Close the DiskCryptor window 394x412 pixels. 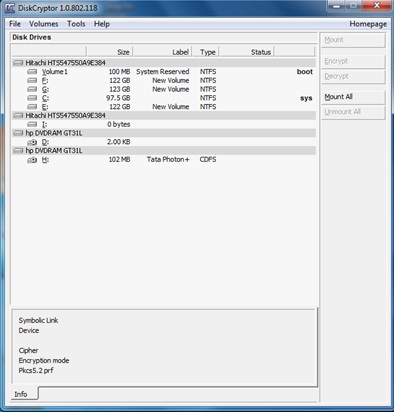click(377, 5)
